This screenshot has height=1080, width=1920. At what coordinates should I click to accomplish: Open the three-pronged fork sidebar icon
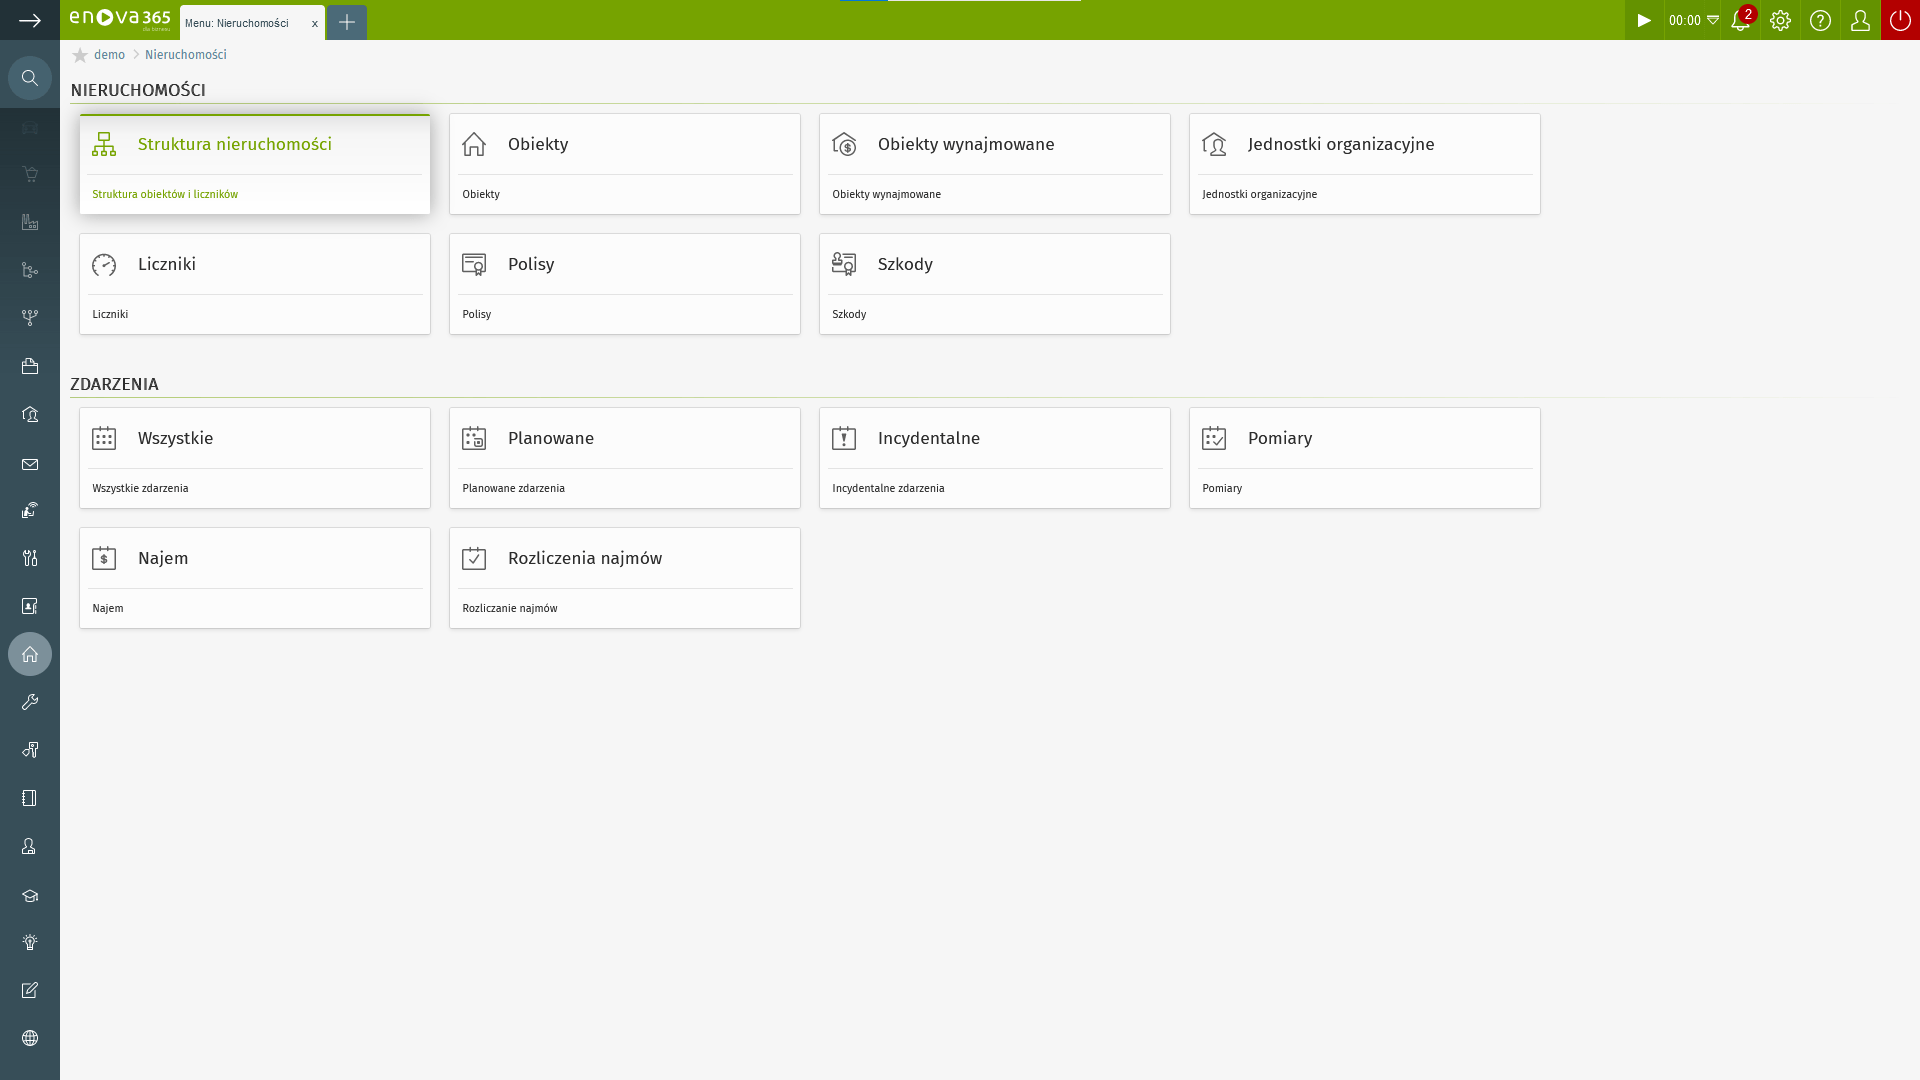(30, 318)
